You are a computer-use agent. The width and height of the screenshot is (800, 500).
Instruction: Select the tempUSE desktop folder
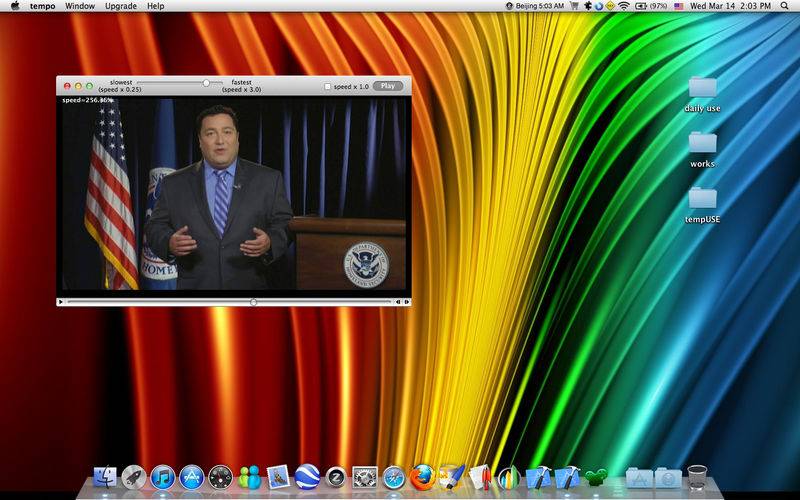pyautogui.click(x=703, y=206)
